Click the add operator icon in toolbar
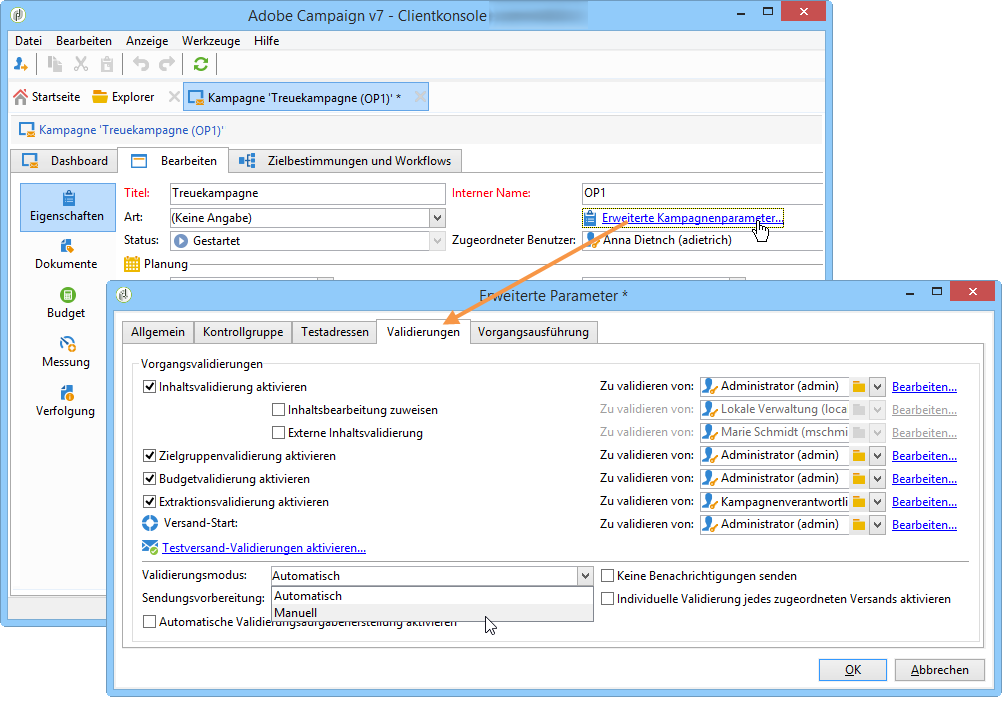1002x707 pixels. point(20,64)
